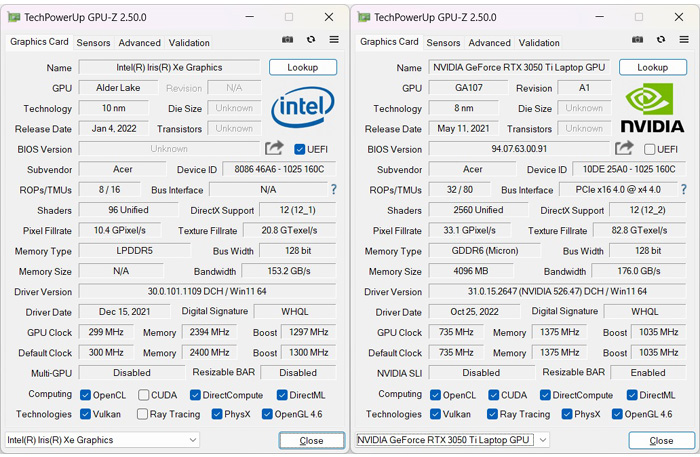Image resolution: width=700 pixels, height=457 pixels.
Task: Click Release Date value Jan 4, 2022
Action: pyautogui.click(x=114, y=129)
